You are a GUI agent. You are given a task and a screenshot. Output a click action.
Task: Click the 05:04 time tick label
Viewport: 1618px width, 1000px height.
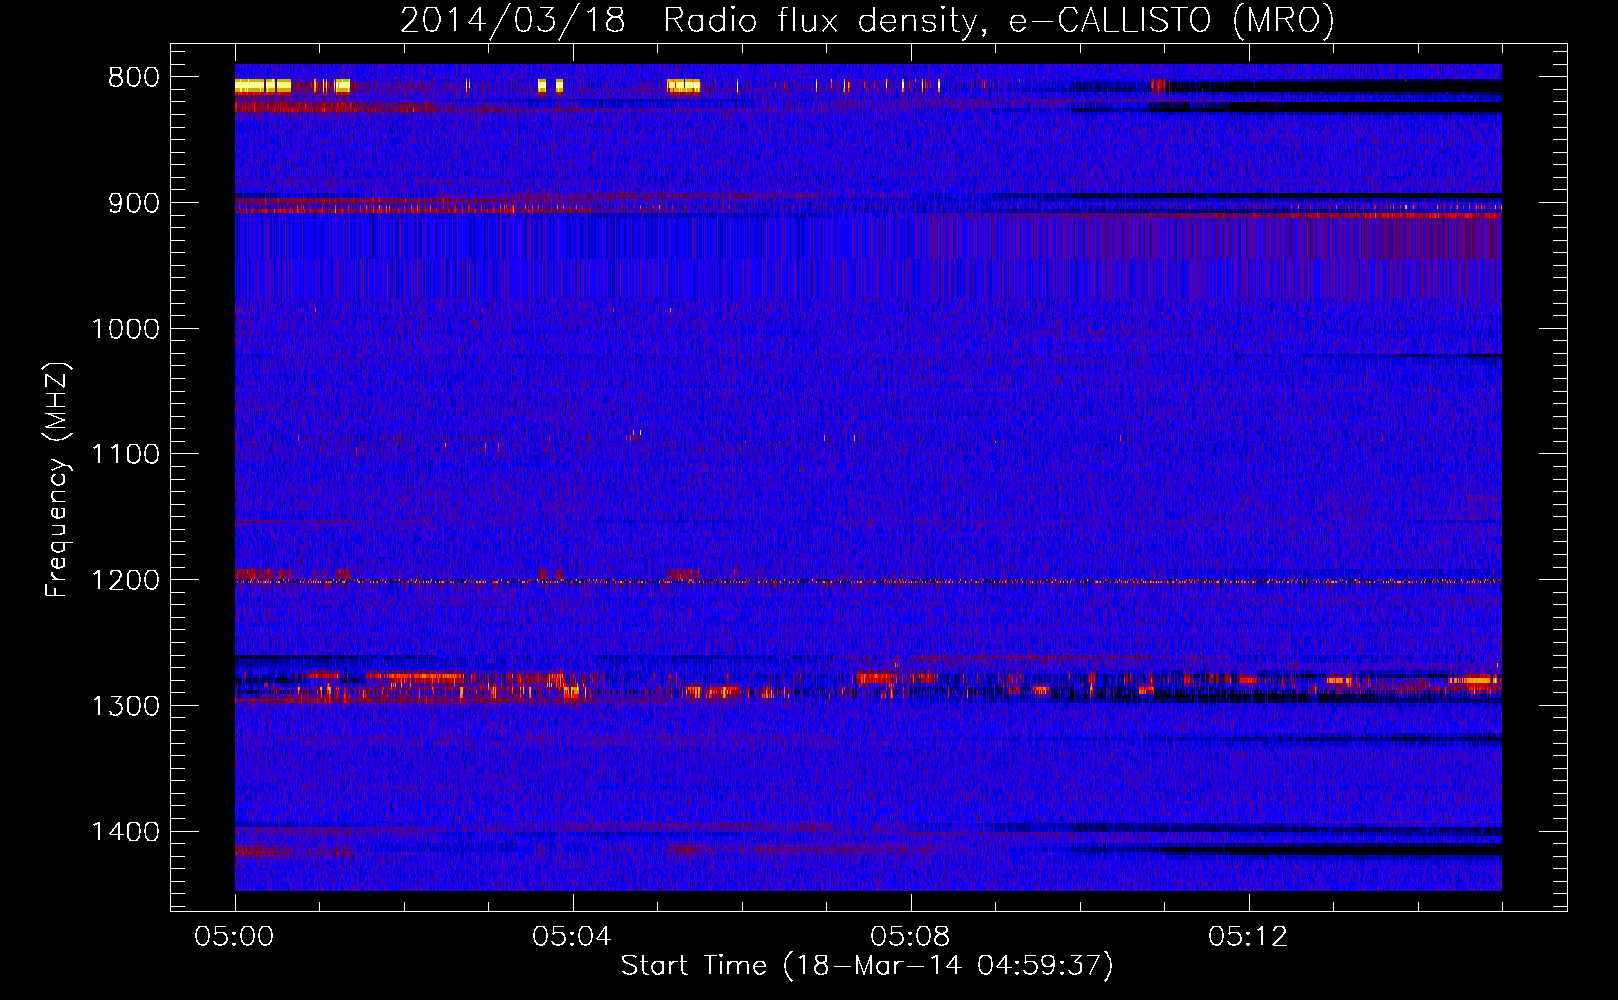[572, 937]
